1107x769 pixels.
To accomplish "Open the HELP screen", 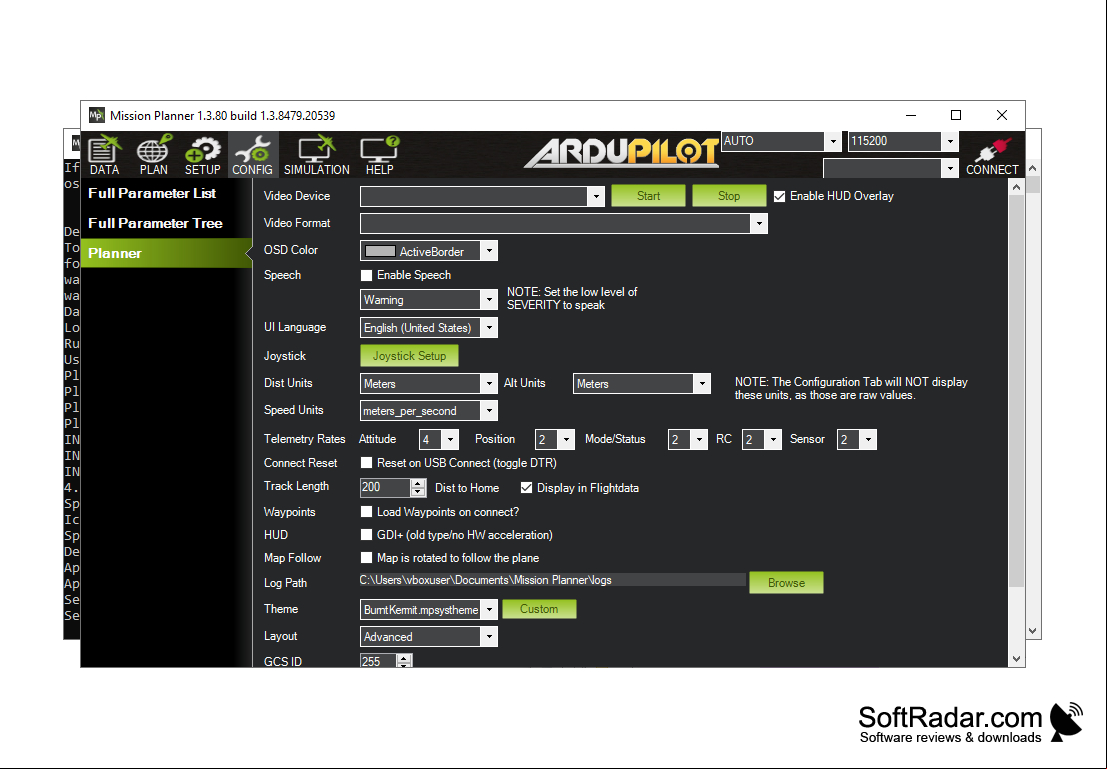I will pyautogui.click(x=379, y=155).
